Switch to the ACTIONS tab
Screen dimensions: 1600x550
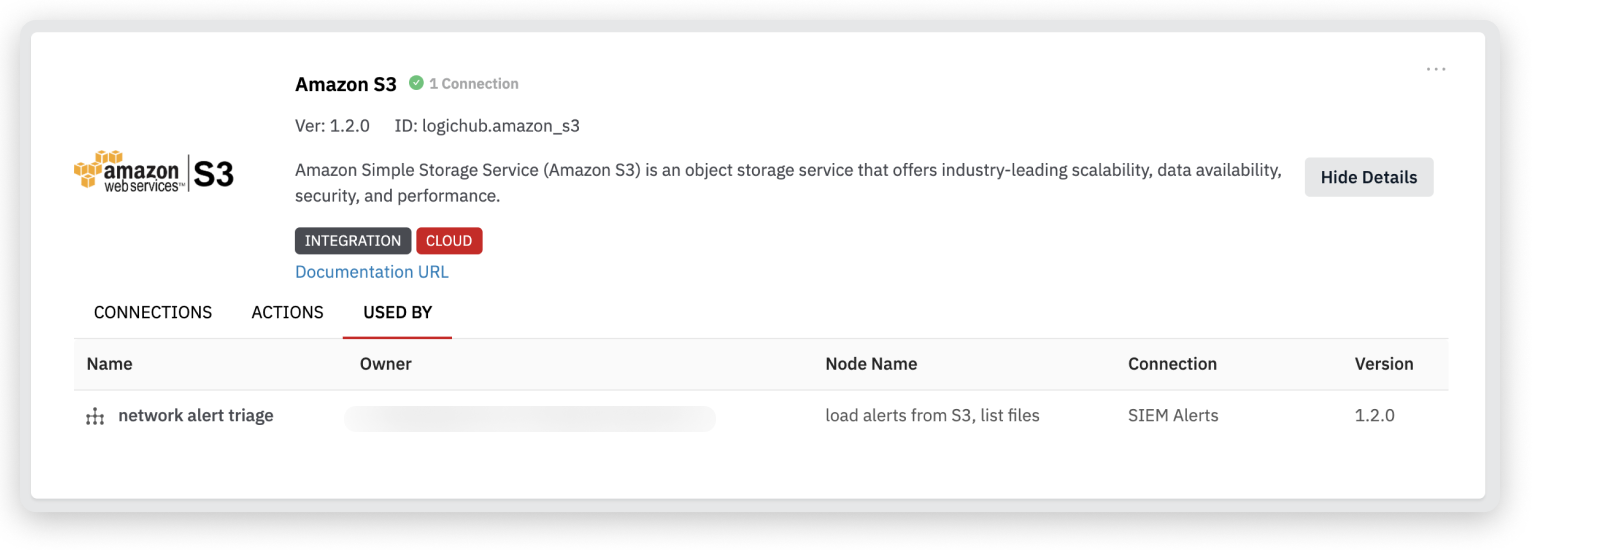point(287,313)
